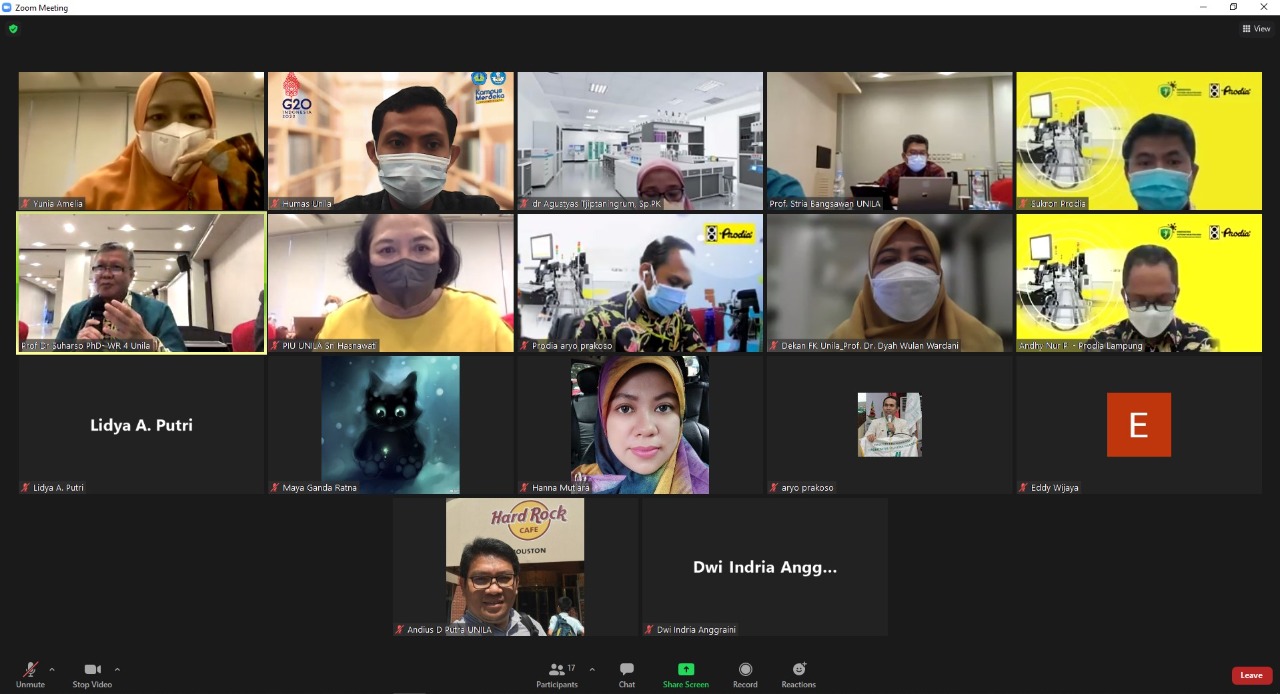Expand audio options arrow beside Unmute
This screenshot has width=1280, height=694.
[52, 670]
